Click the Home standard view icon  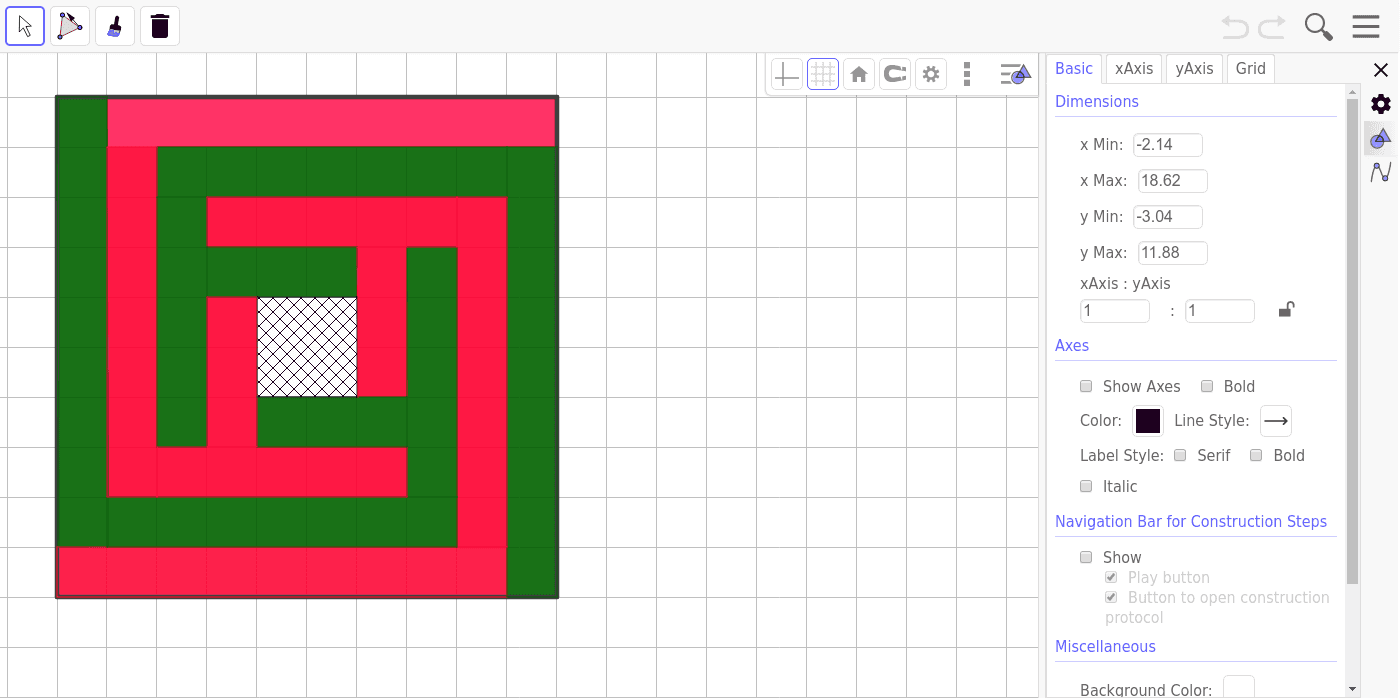click(859, 74)
